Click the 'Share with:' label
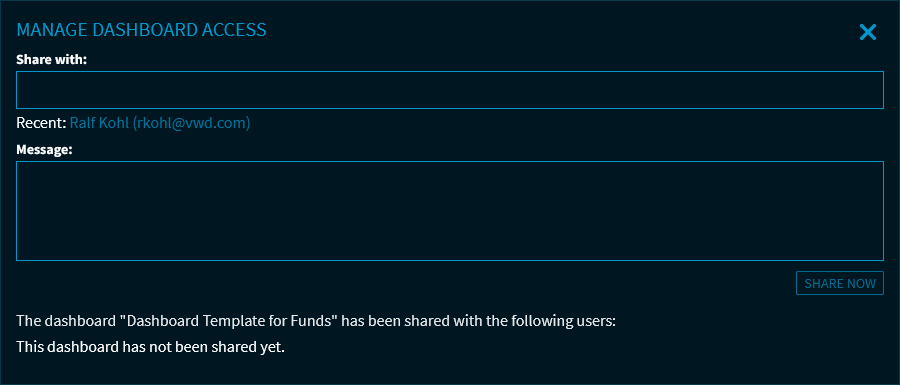The width and height of the screenshot is (900, 385). [52, 60]
